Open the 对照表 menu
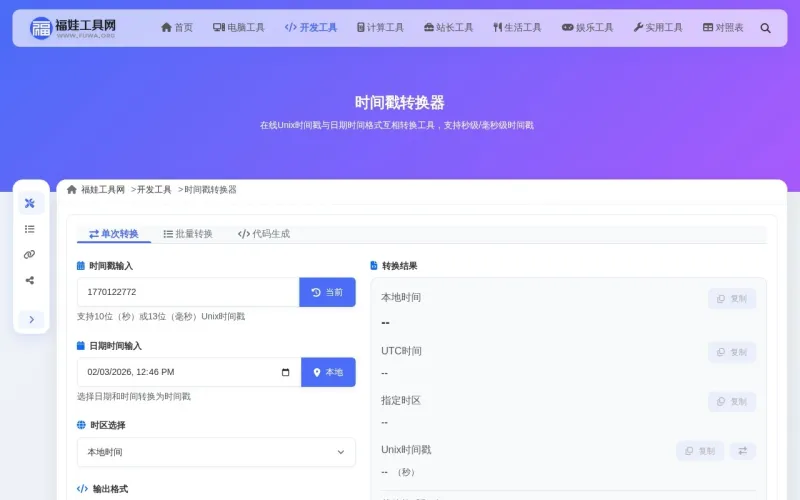 pos(723,28)
